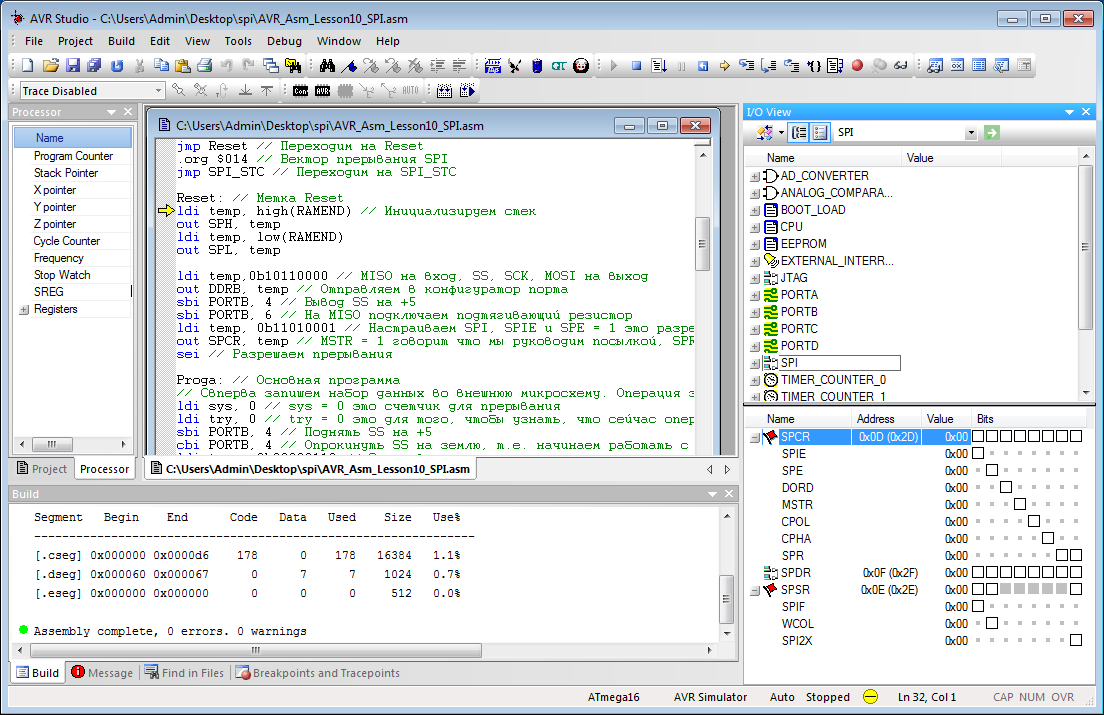Select Program Counter in Processor panel
The height and width of the screenshot is (715, 1104).
(73, 156)
